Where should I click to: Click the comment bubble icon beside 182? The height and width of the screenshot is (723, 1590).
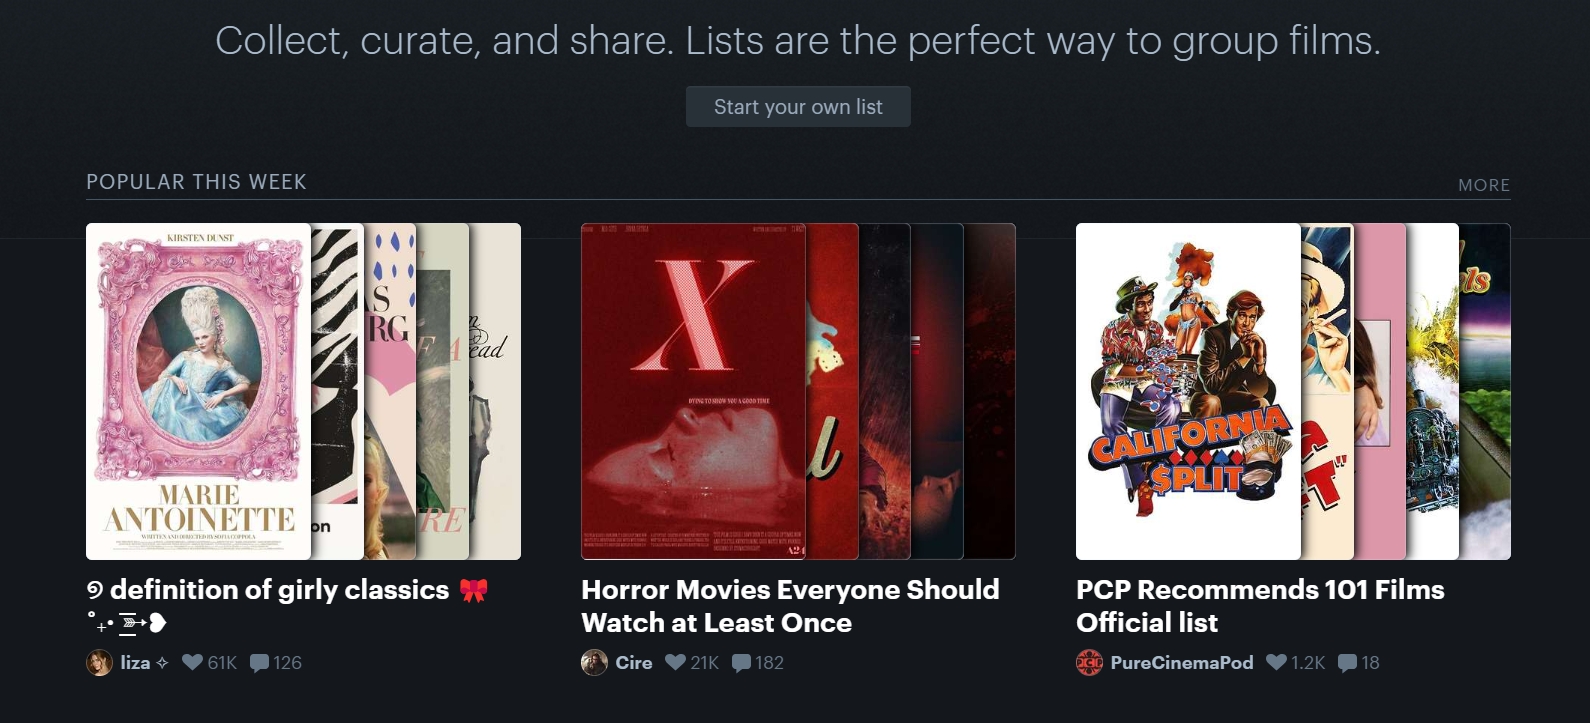pyautogui.click(x=741, y=663)
